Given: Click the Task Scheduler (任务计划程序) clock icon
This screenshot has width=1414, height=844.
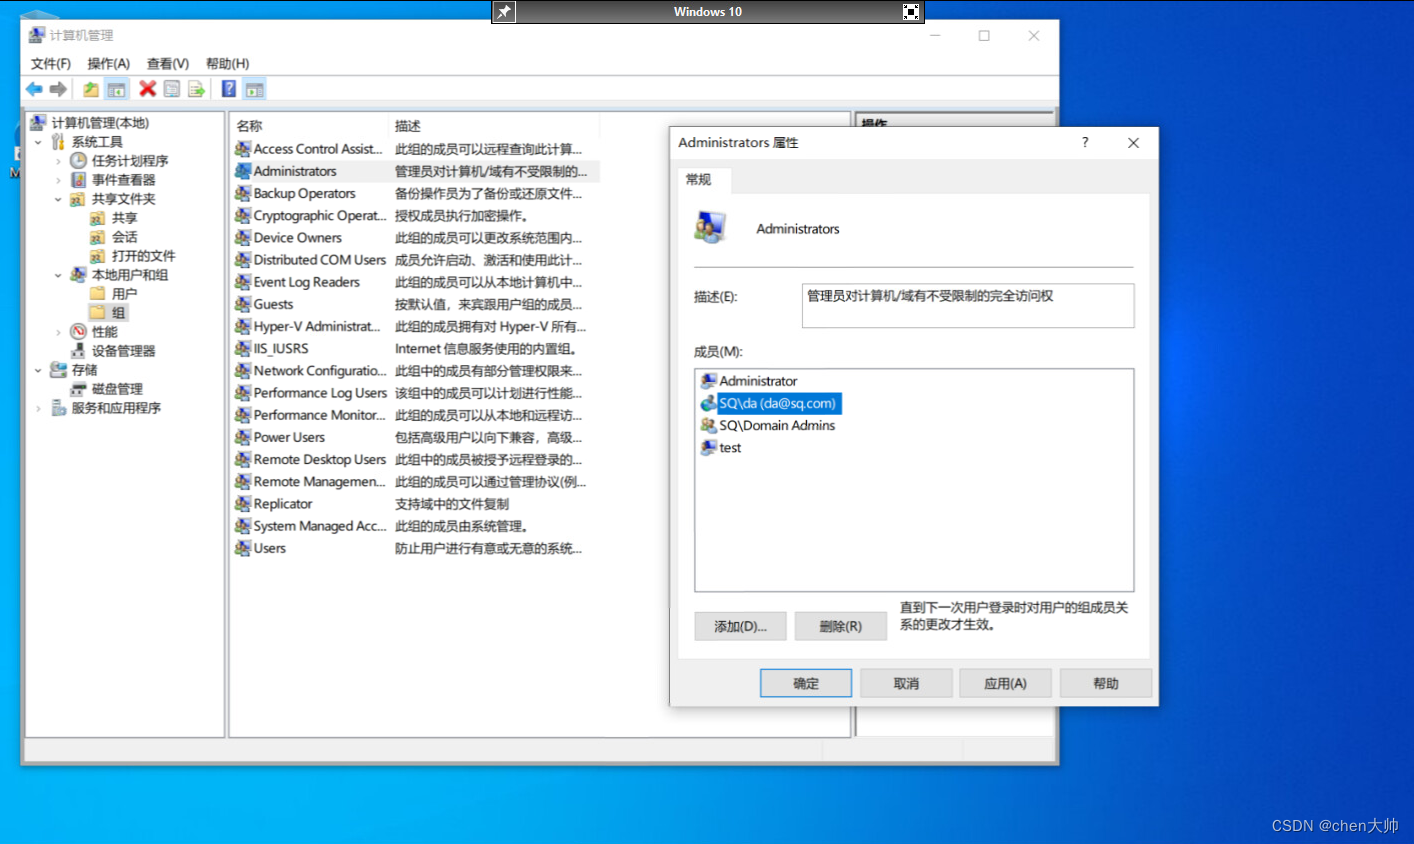Looking at the screenshot, I should tap(78, 160).
